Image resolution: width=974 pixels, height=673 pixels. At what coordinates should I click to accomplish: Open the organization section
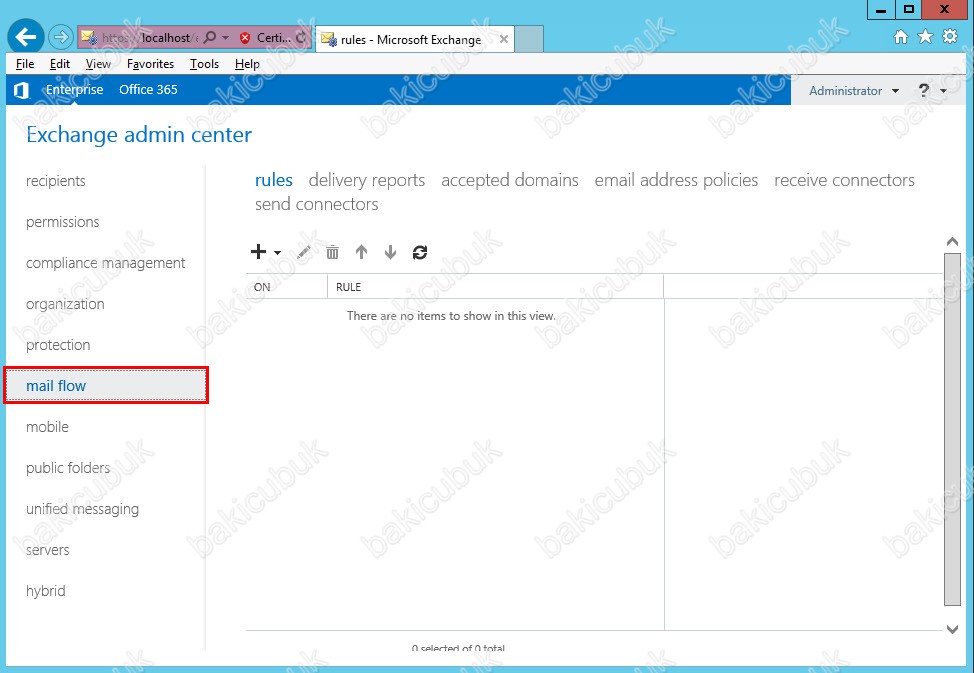[65, 304]
